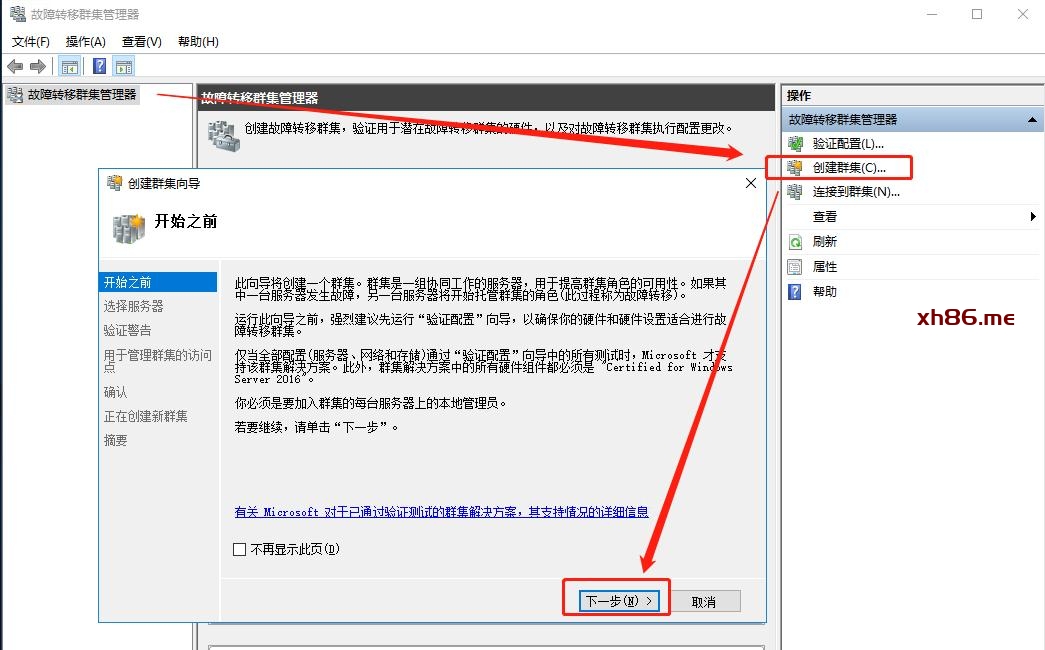Viewport: 1045px width, 650px height.
Task: Toggle the show/hide action pane toolbar icon
Action: click(123, 66)
